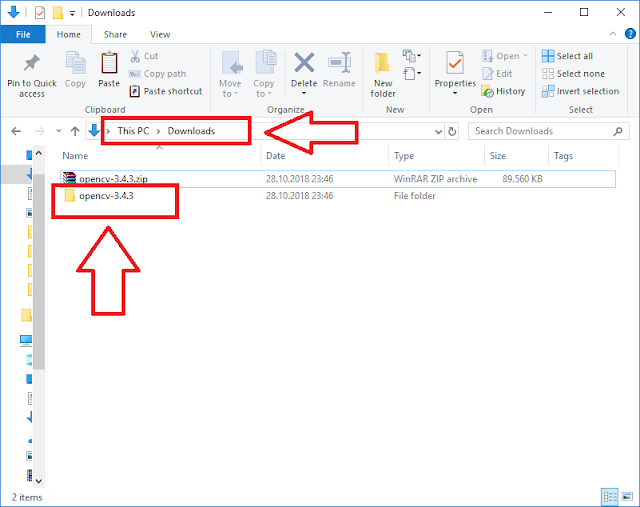Click Copy path in the ribbon
This screenshot has width=640, height=507.
pos(158,74)
